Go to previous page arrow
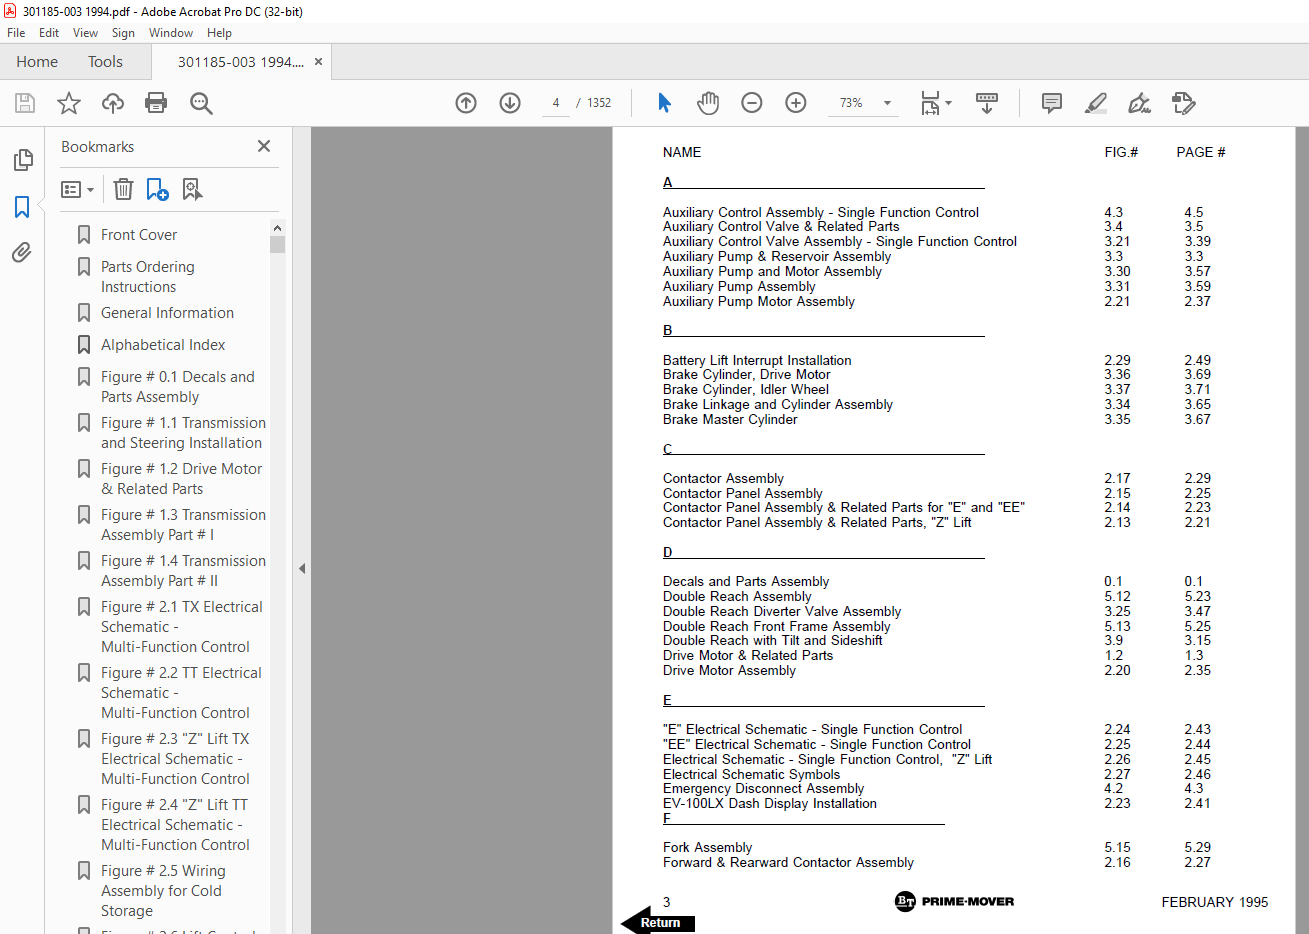1309x934 pixels. tap(466, 103)
